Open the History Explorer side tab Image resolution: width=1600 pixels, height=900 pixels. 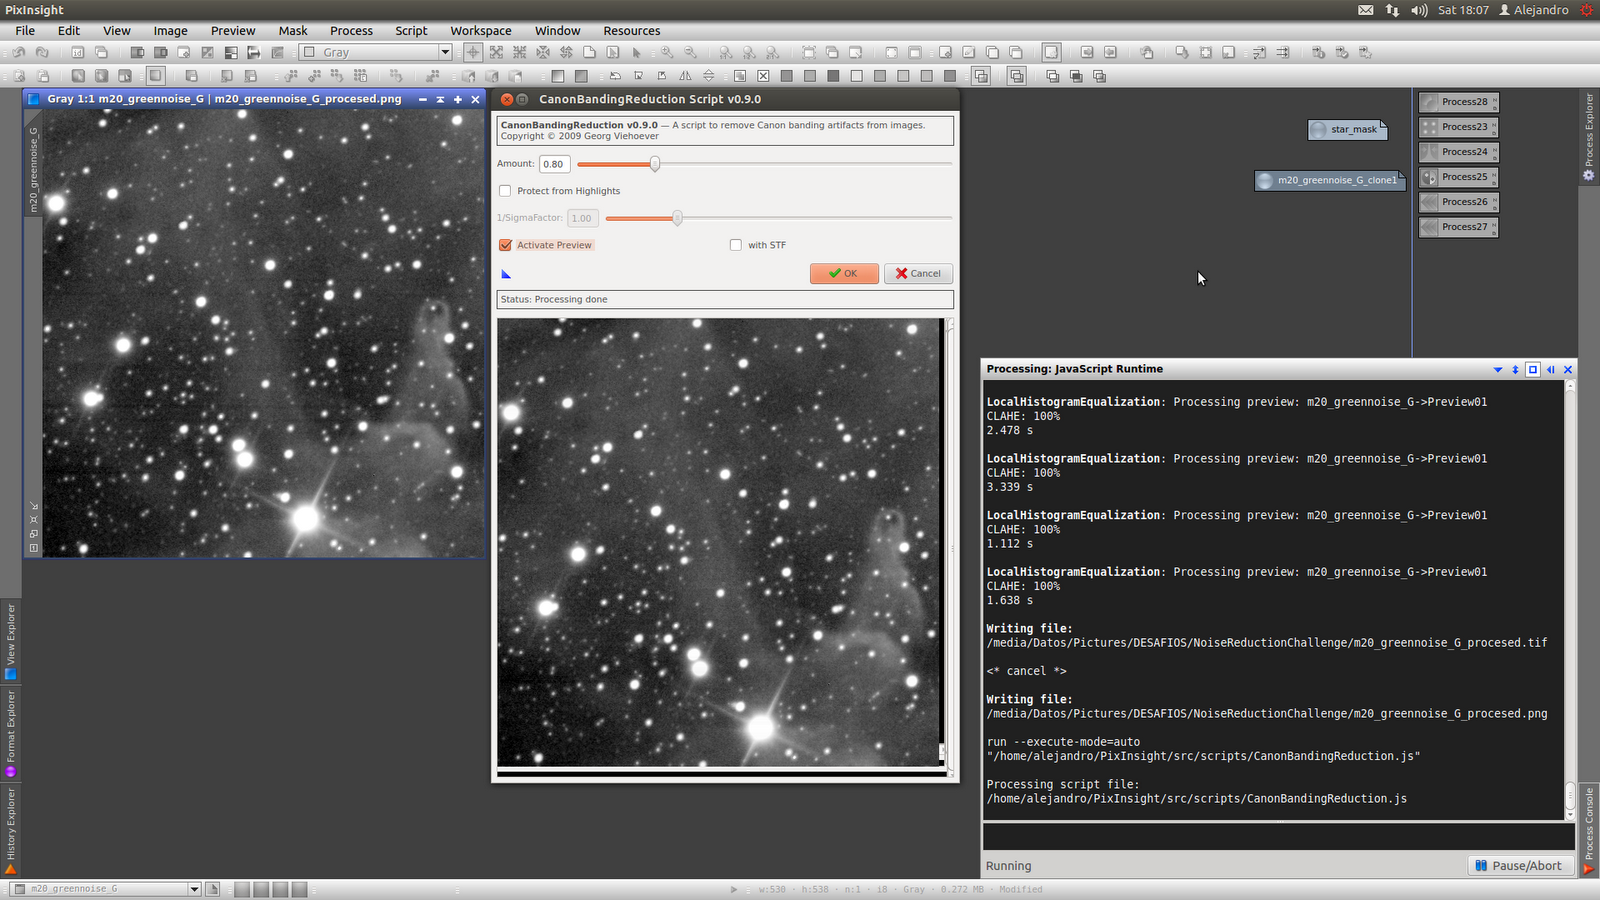11,830
